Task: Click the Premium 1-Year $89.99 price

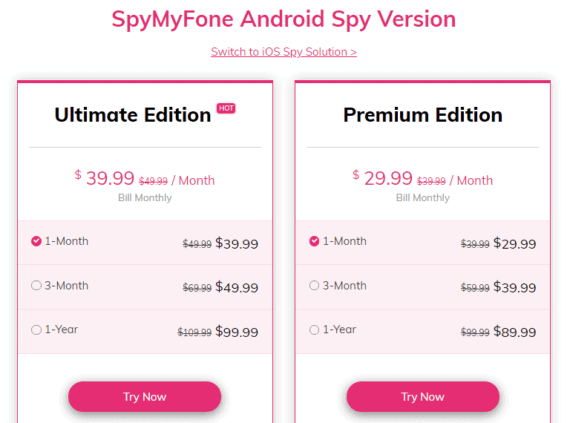Action: pos(515,332)
